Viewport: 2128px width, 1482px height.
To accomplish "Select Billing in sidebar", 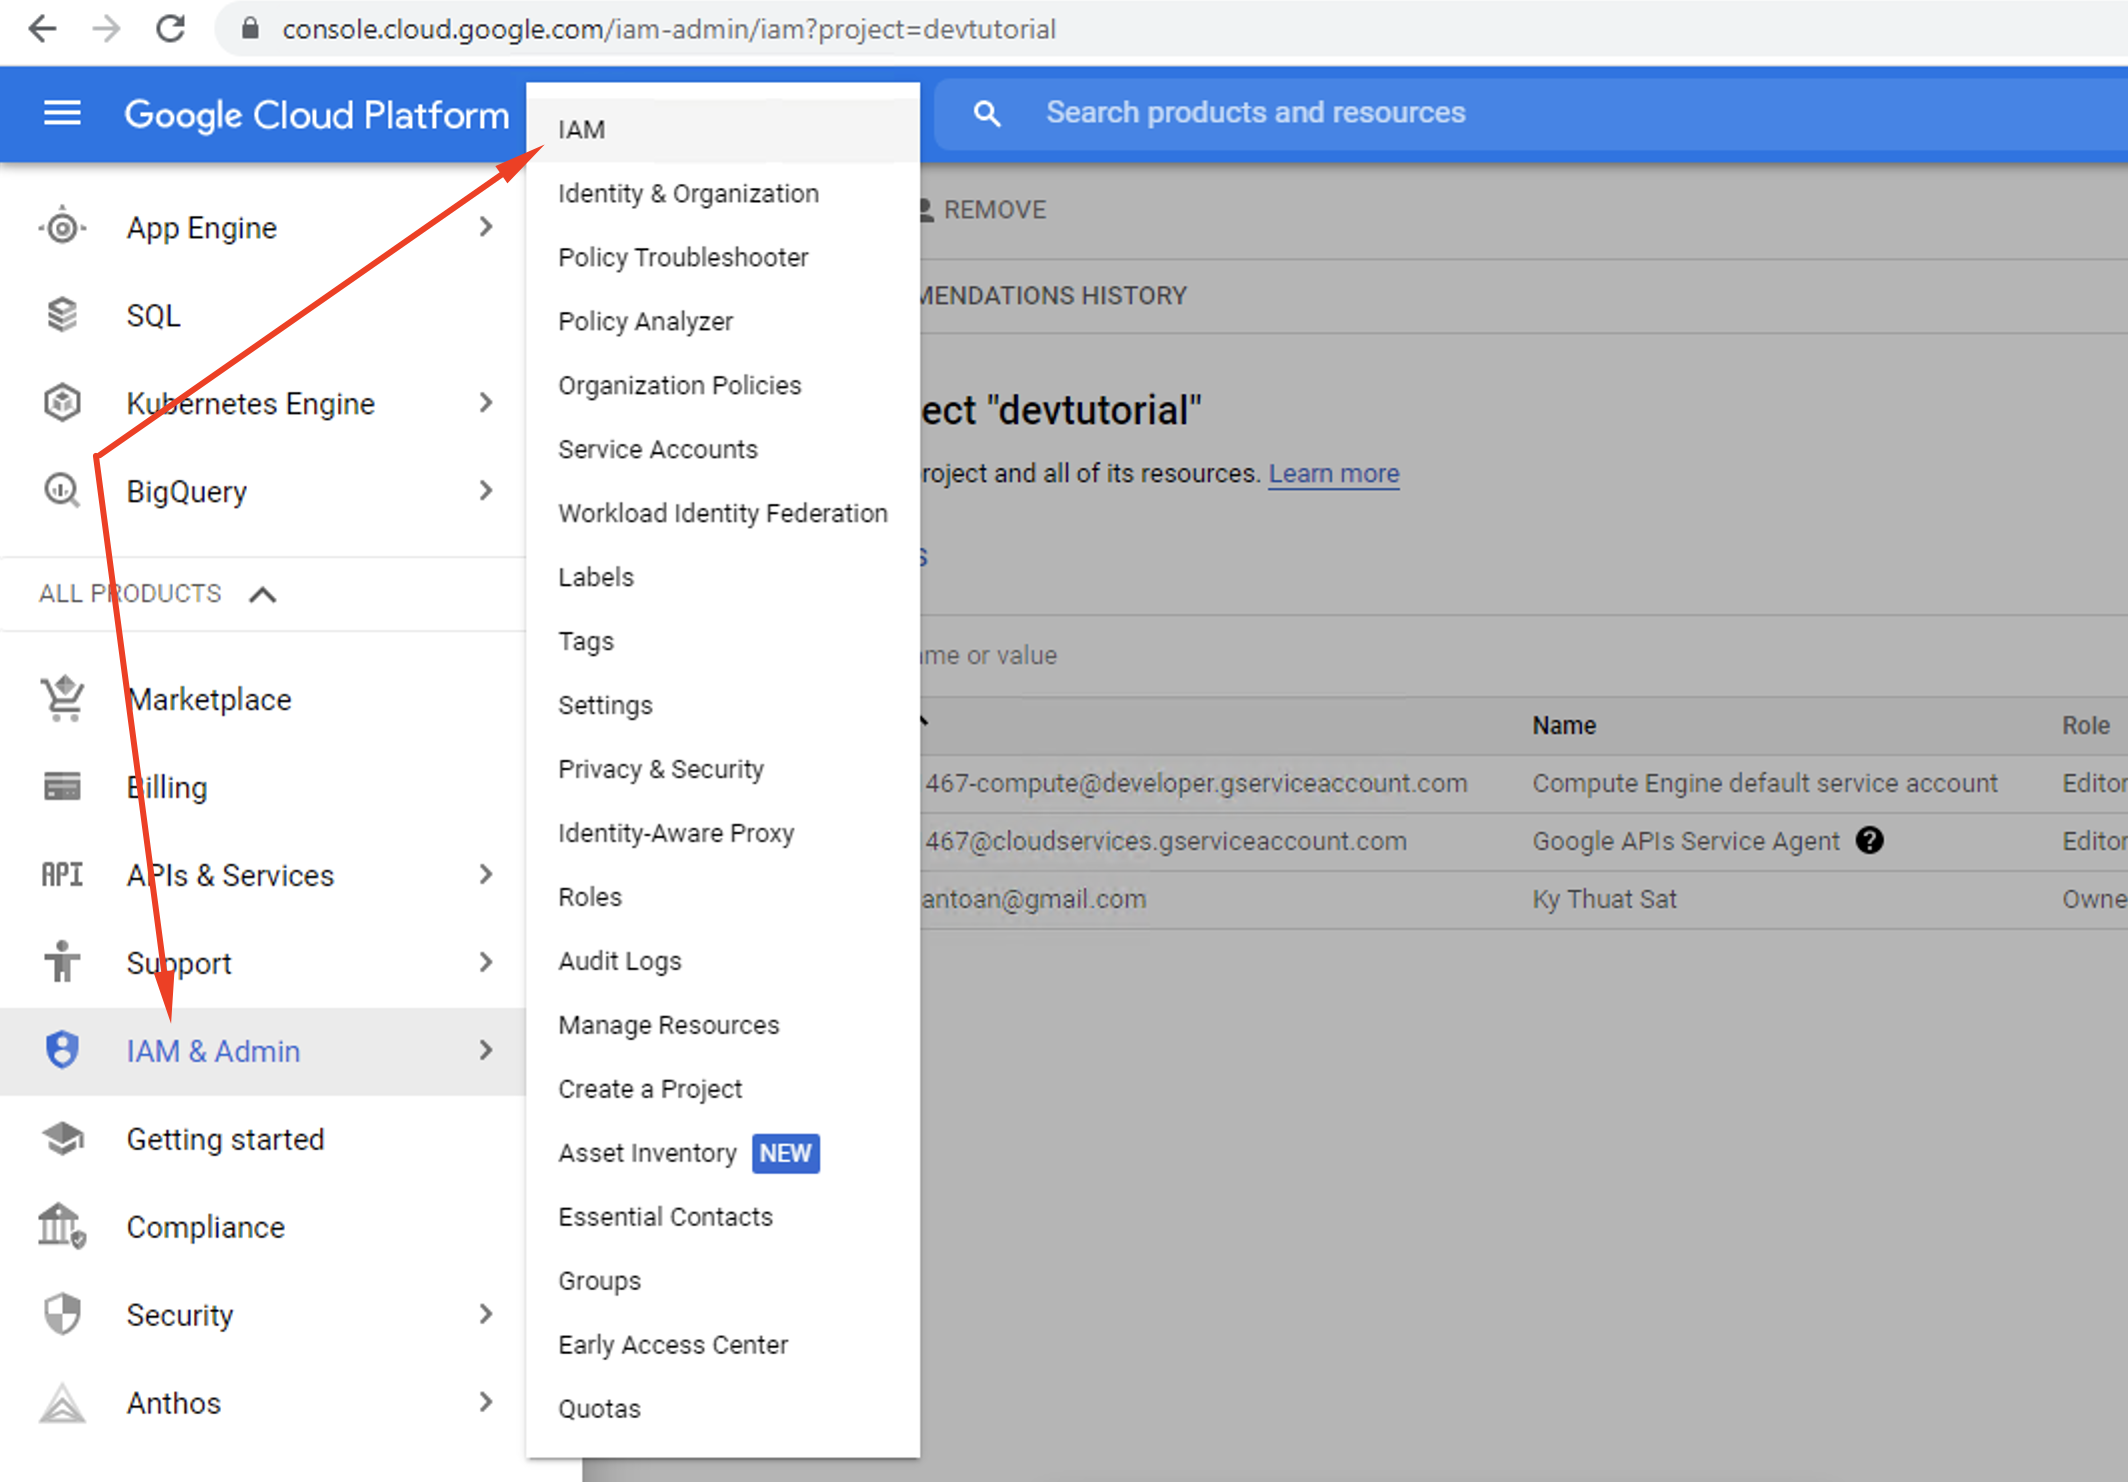I will 262,787.
